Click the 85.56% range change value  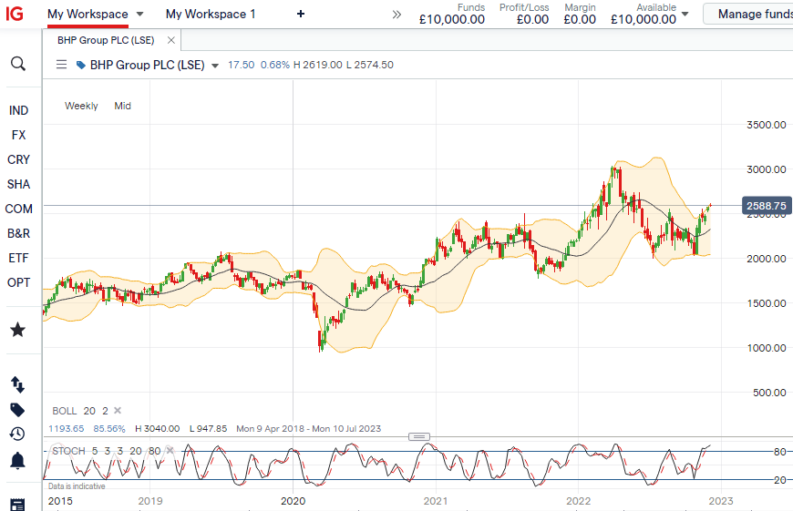(x=109, y=429)
